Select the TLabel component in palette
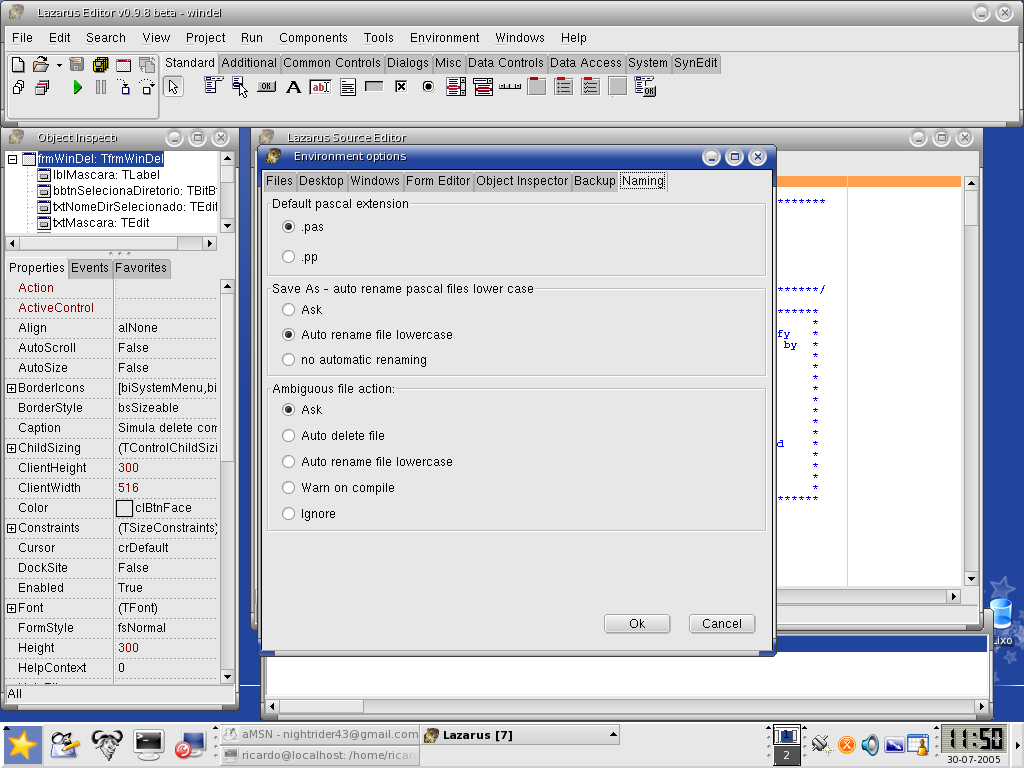 click(294, 87)
